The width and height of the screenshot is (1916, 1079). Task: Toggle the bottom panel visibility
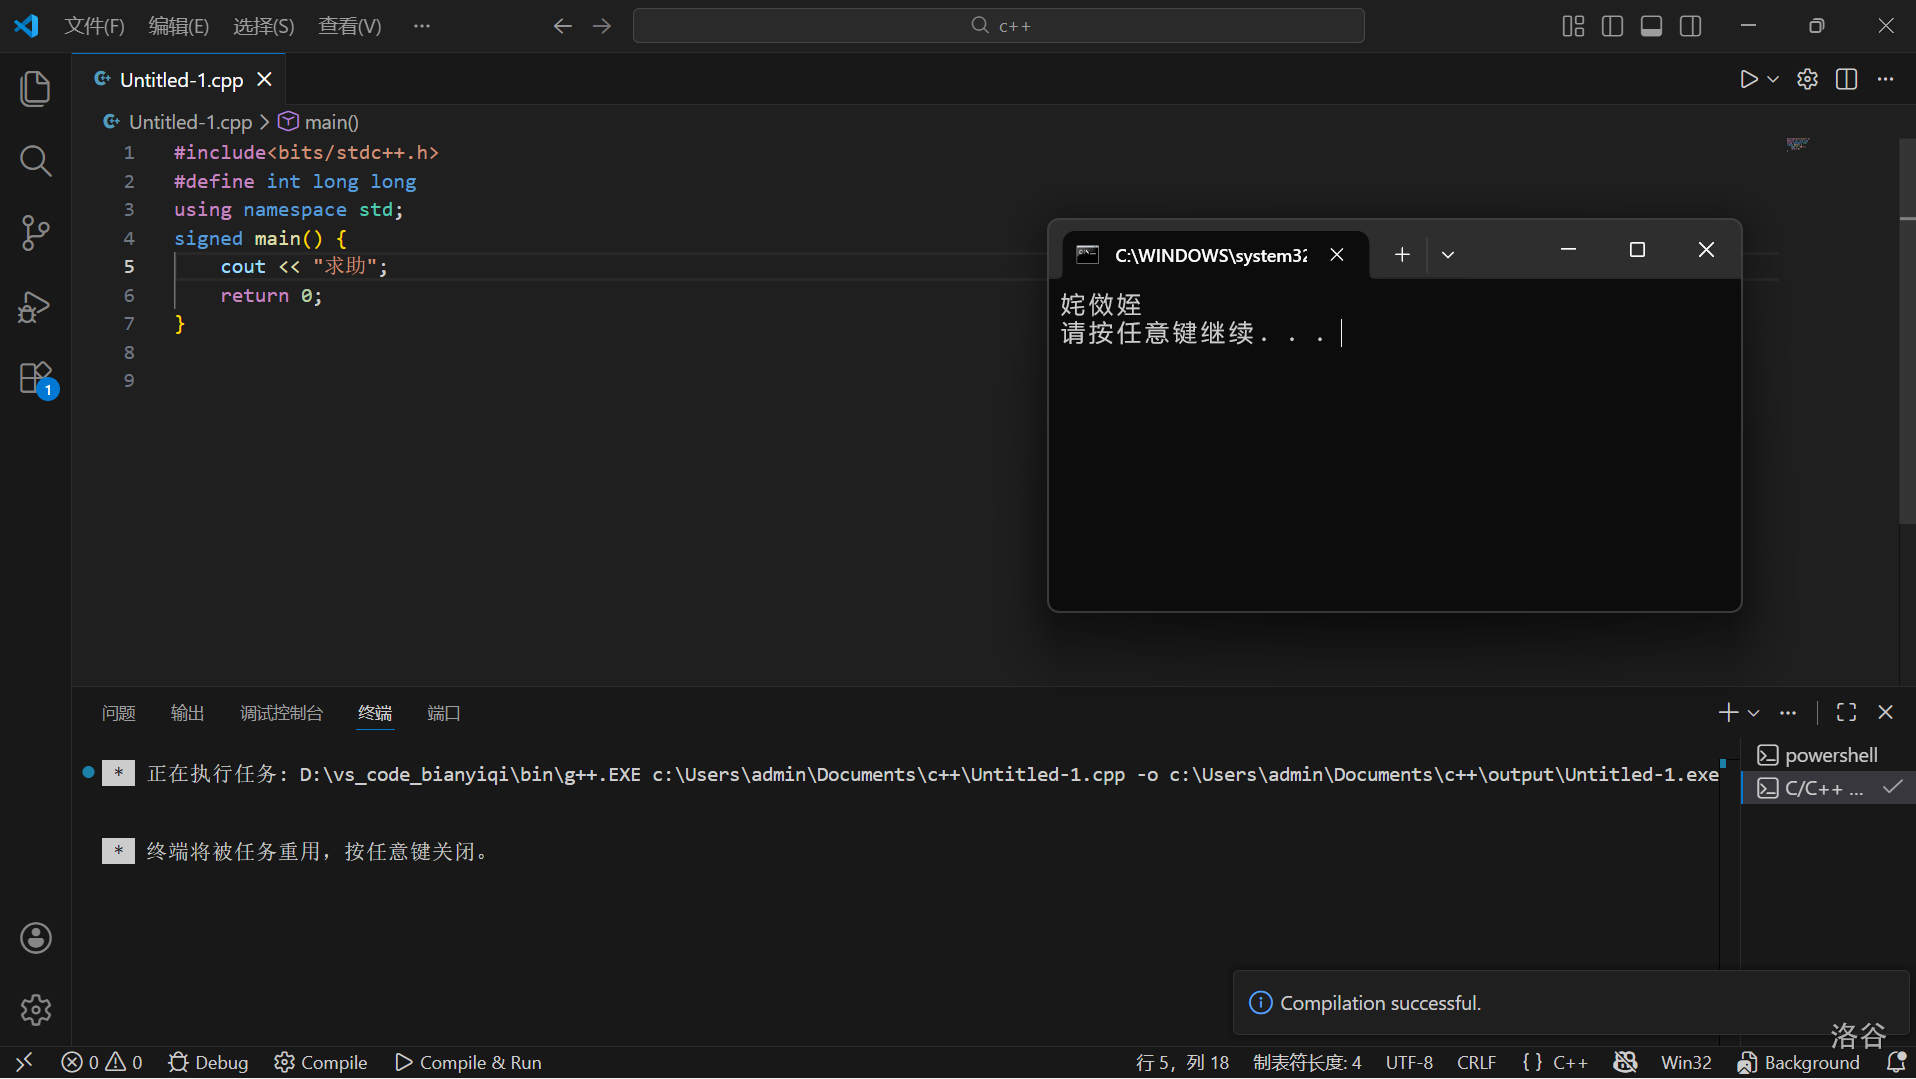1651,26
